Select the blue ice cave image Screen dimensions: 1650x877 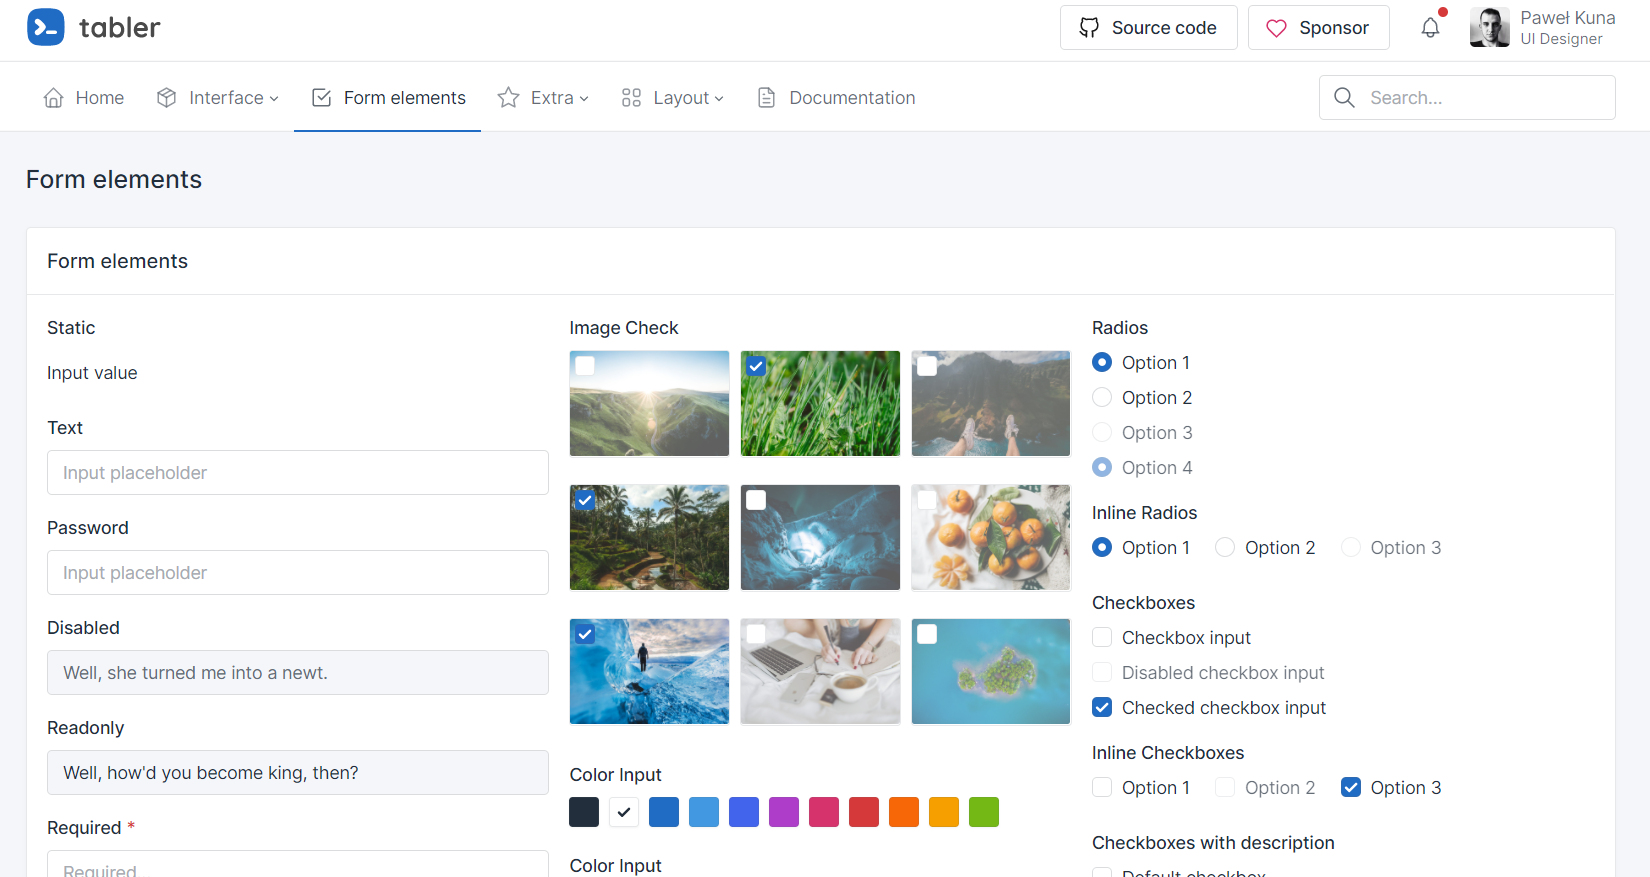point(820,537)
